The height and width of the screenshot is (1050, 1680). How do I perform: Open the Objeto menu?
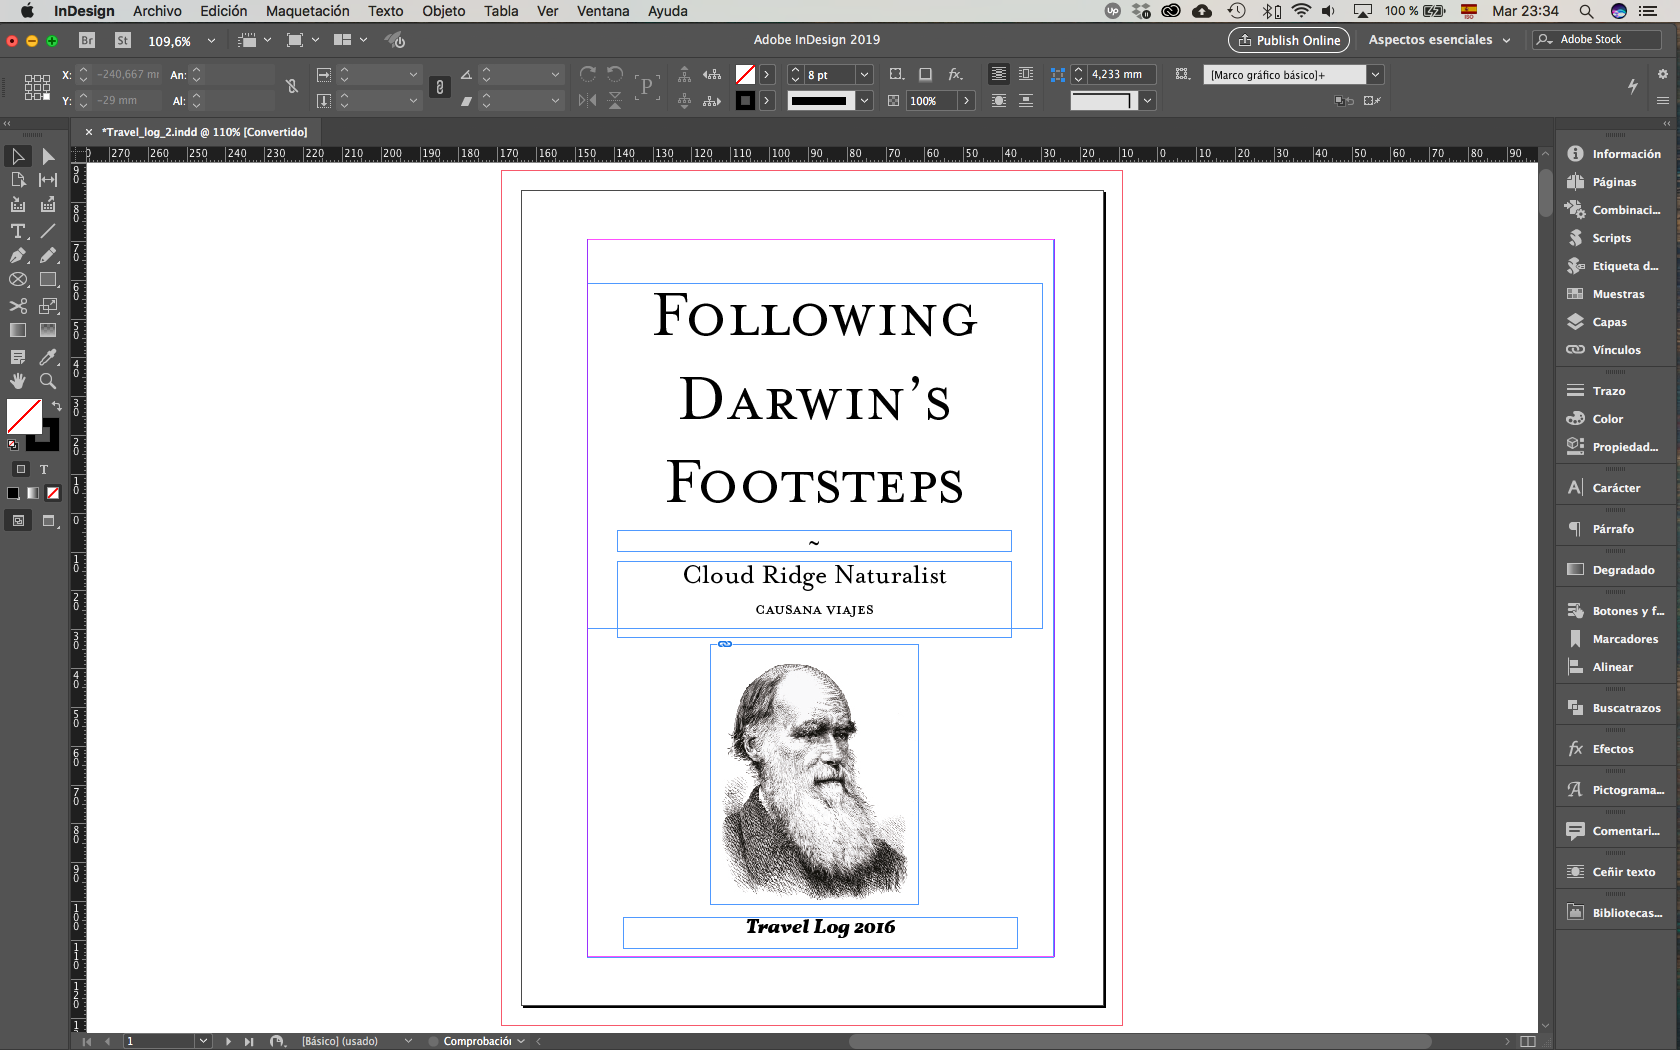(443, 11)
